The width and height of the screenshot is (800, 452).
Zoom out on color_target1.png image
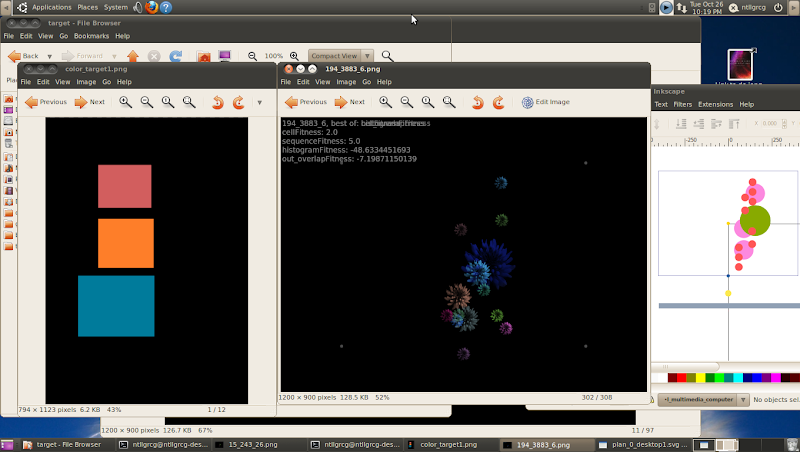pos(147,102)
